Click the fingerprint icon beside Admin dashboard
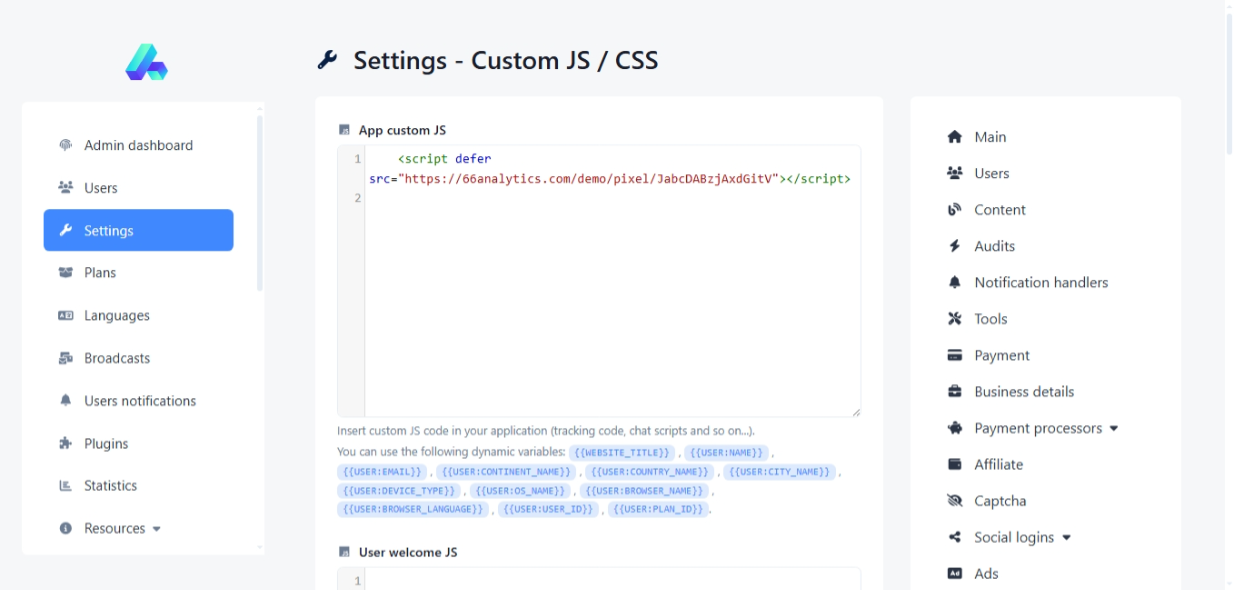1234x590 pixels. coord(66,145)
